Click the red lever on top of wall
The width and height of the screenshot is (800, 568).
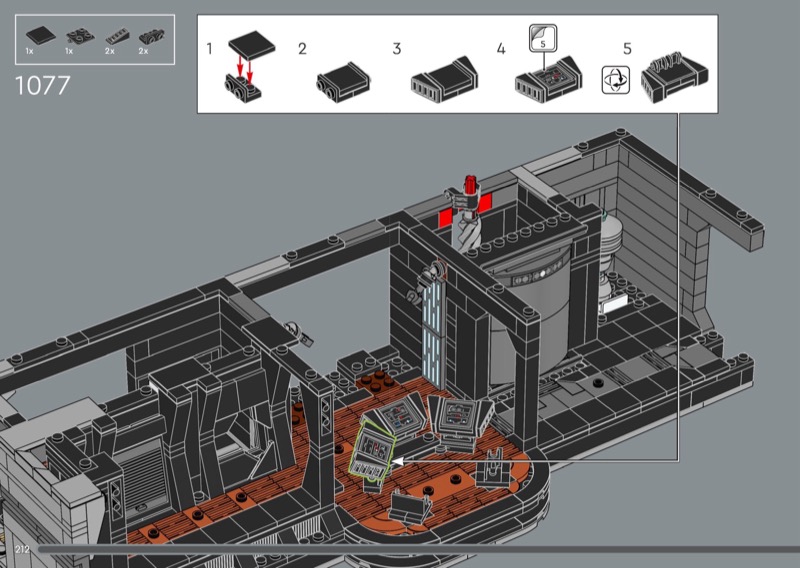click(x=469, y=187)
